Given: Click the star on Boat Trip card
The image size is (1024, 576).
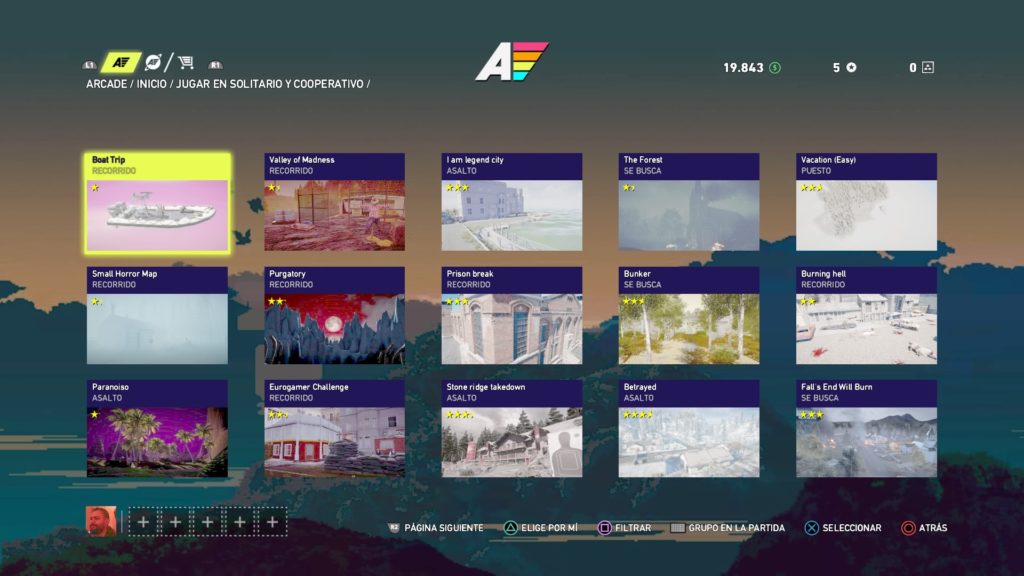Looking at the screenshot, I should 95,188.
